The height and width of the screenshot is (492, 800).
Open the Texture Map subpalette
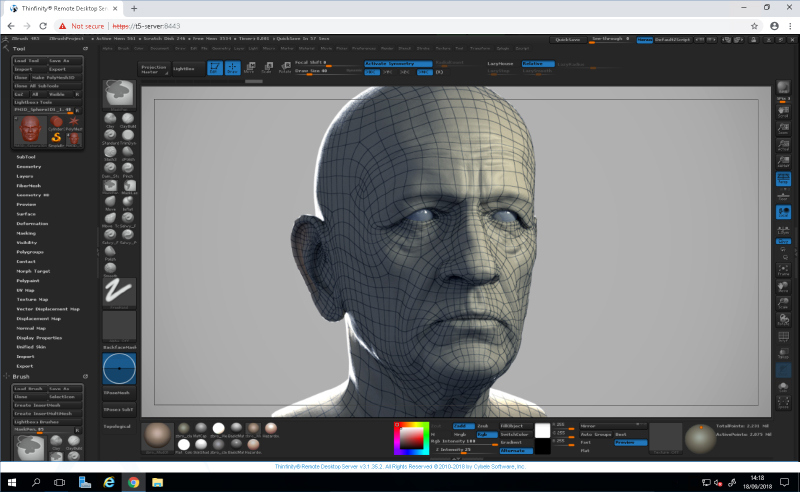tap(33, 299)
